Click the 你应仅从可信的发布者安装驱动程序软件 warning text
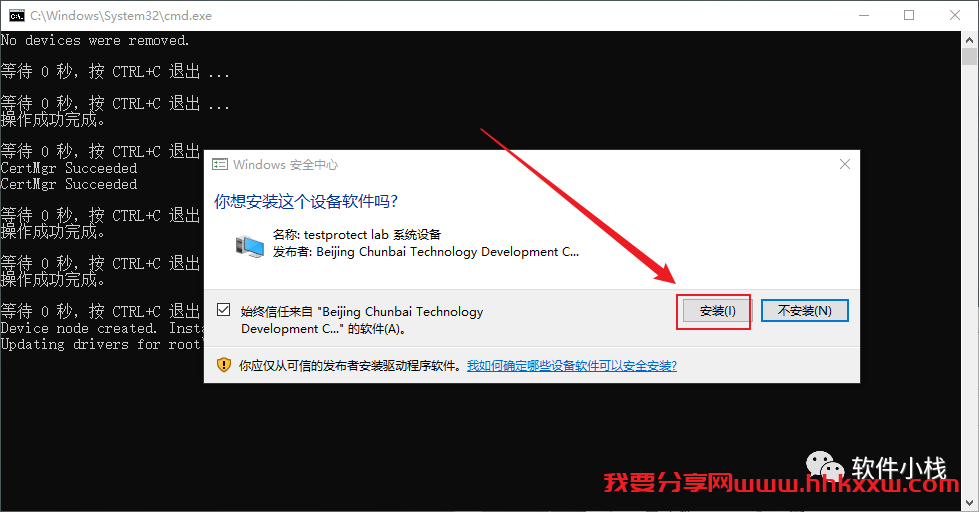The height and width of the screenshot is (512, 979). [x=349, y=366]
